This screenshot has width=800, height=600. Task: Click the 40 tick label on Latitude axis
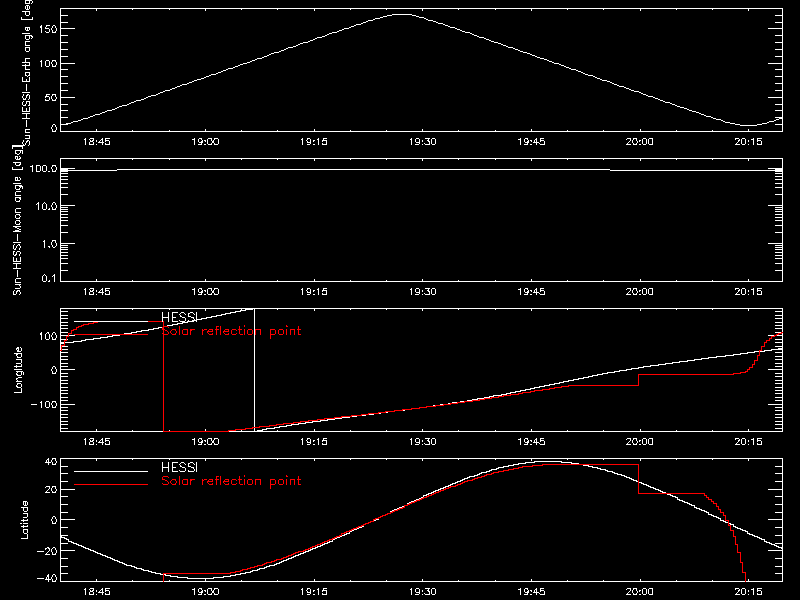[52, 462]
